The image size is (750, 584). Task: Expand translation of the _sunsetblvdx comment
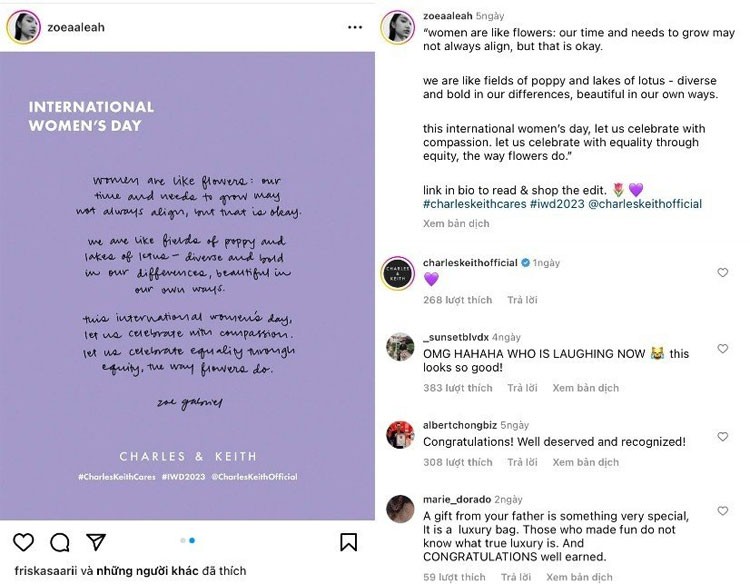(x=585, y=388)
